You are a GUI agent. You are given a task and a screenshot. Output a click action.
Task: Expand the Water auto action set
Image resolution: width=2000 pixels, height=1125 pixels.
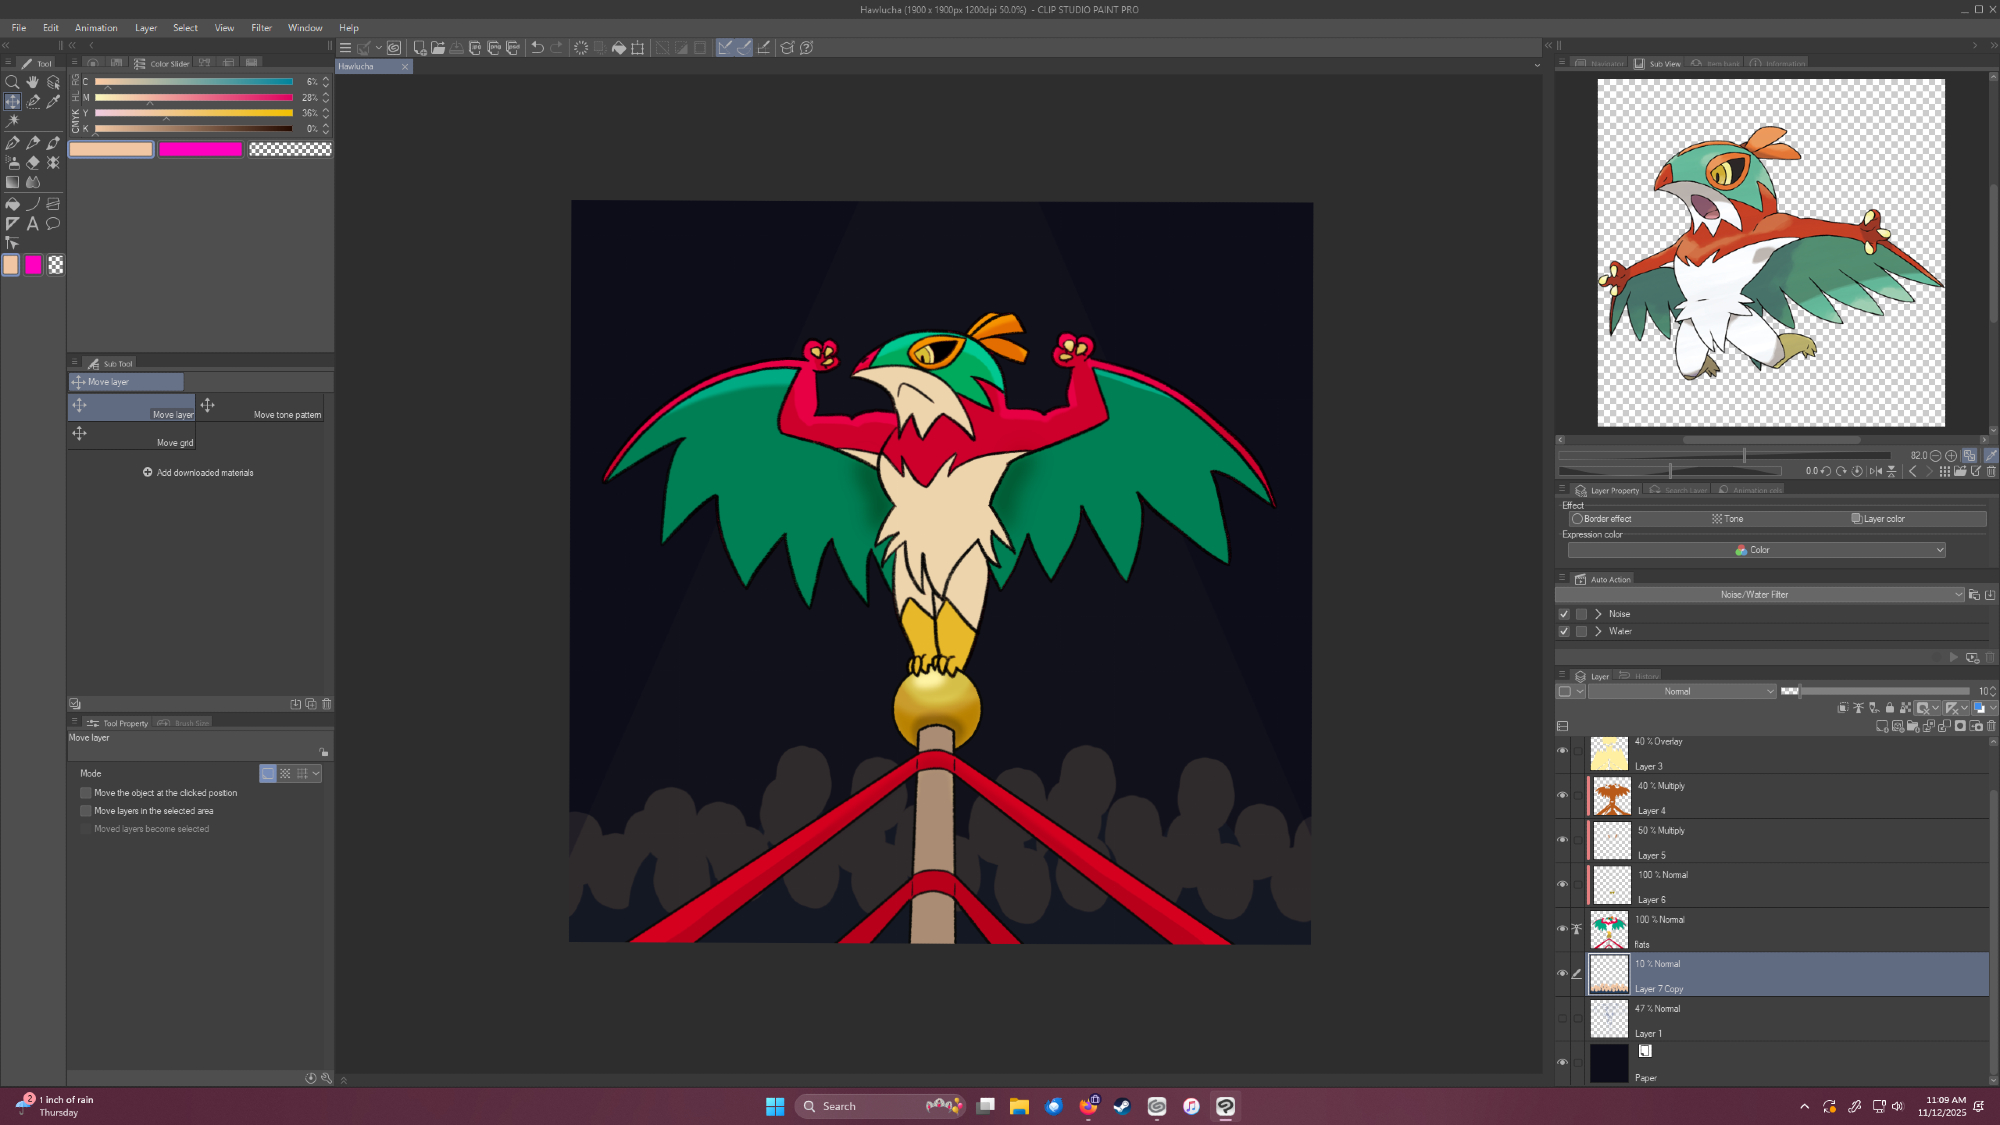click(1598, 631)
